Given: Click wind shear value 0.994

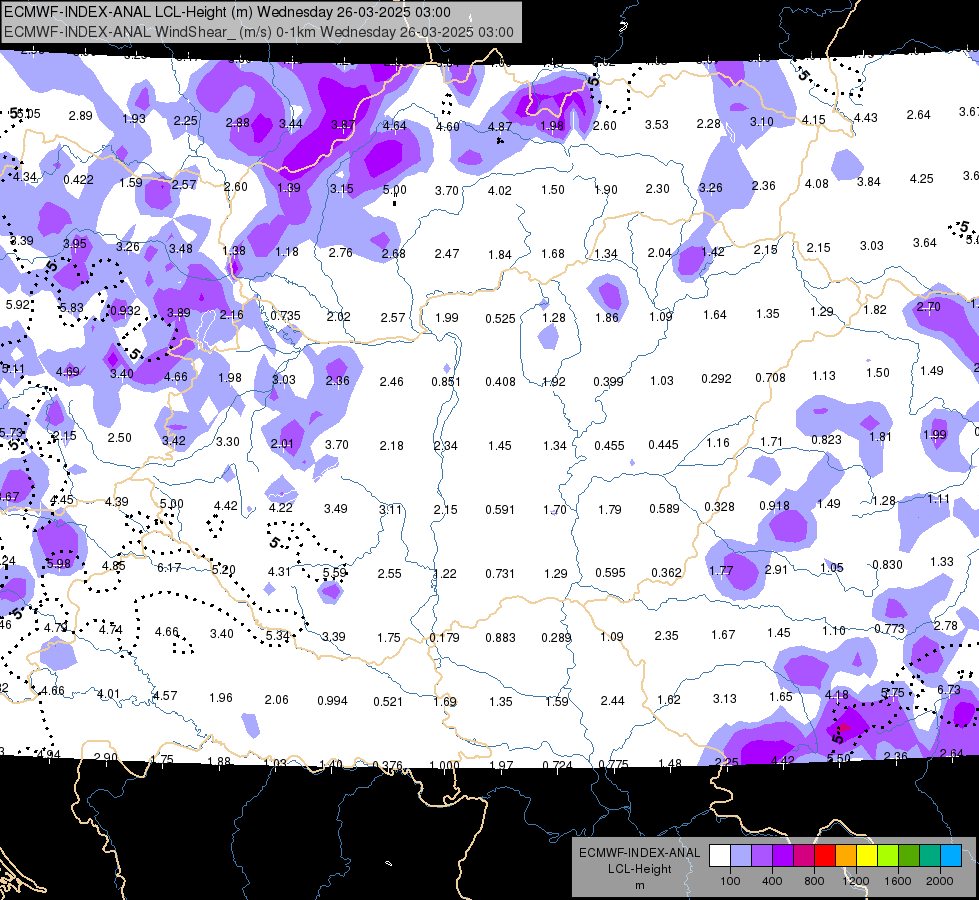Looking at the screenshot, I should (x=332, y=701).
